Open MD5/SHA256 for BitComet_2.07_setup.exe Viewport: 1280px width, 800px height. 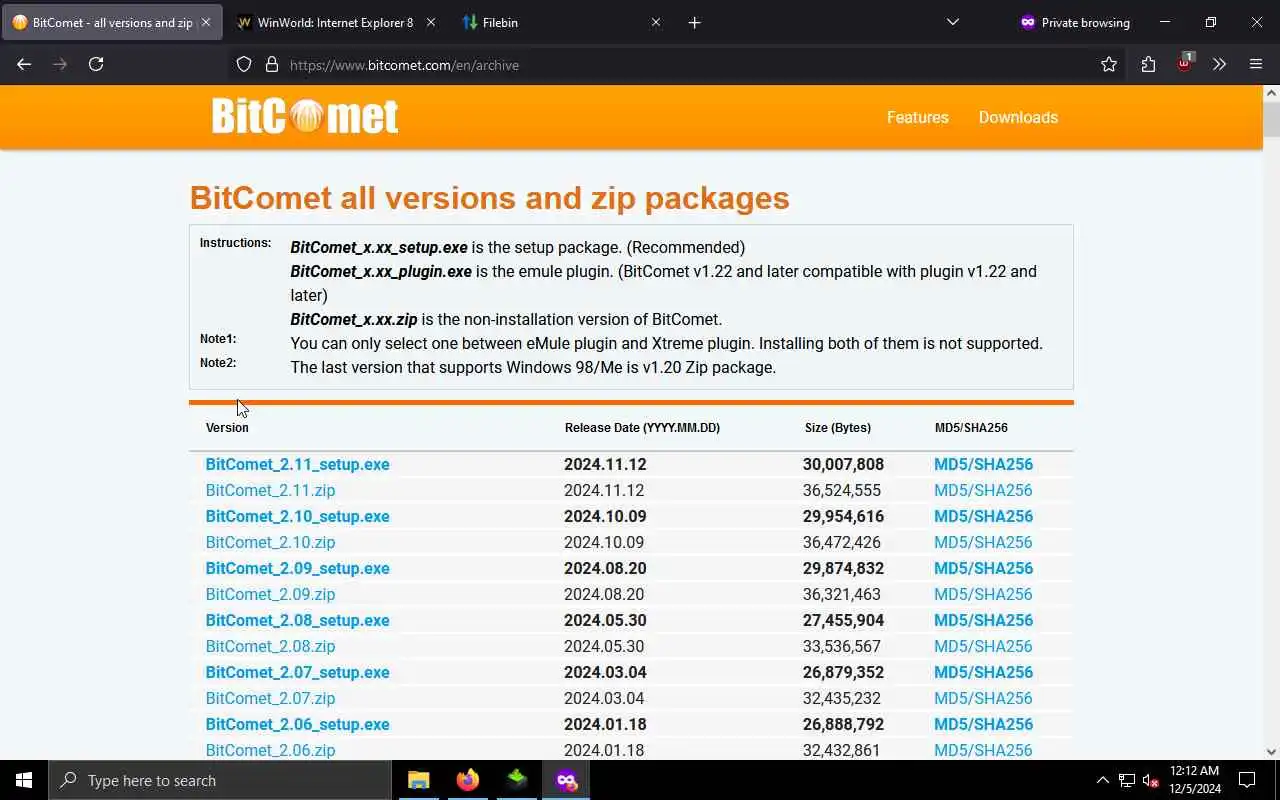(983, 672)
